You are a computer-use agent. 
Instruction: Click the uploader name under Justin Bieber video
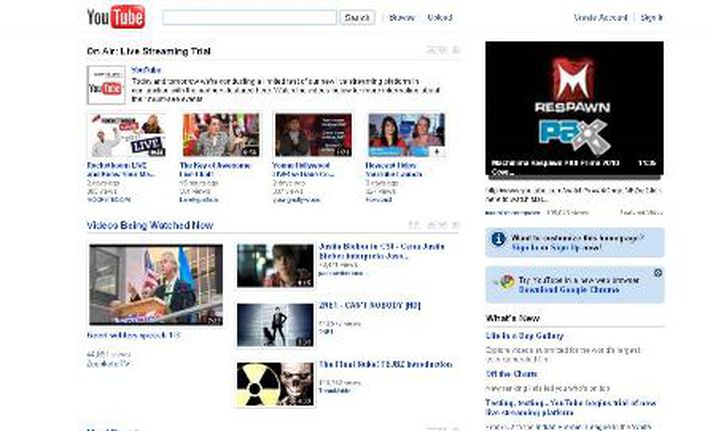pos(341,273)
